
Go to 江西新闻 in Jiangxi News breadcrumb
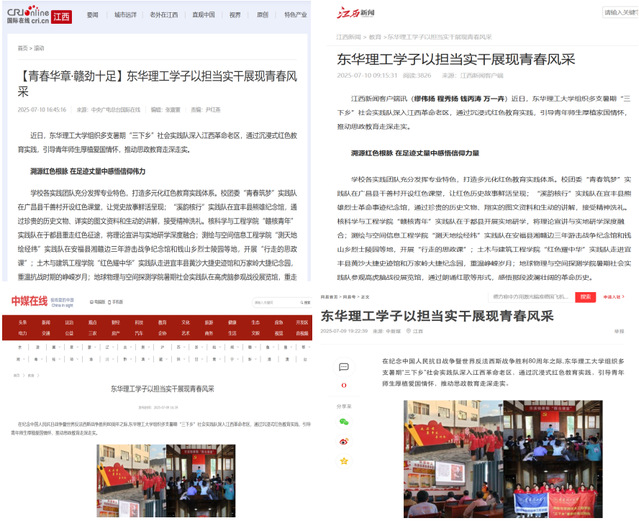click(x=348, y=37)
